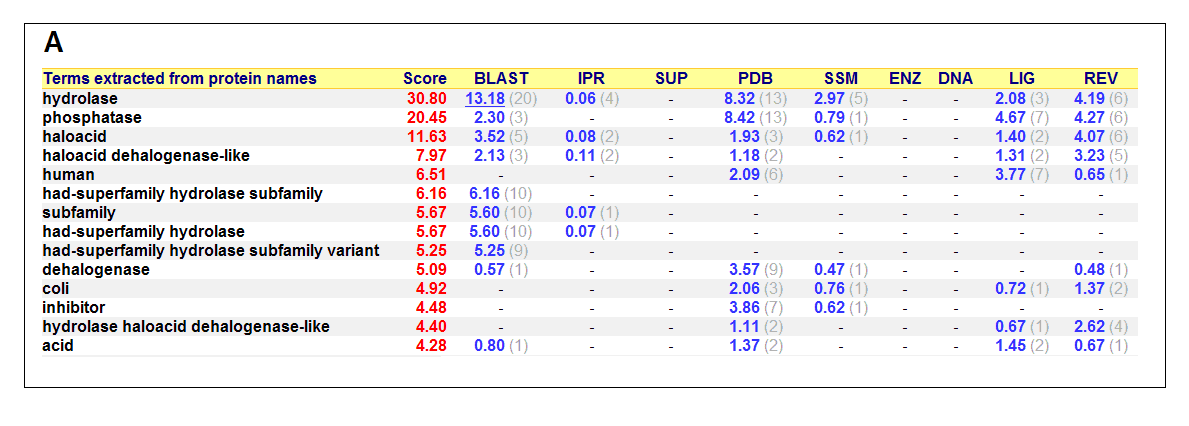Click BLAST score 6.16 for had-superfamily hydrolase subfamily
Viewport: 1189px width, 426px height.
point(485,193)
